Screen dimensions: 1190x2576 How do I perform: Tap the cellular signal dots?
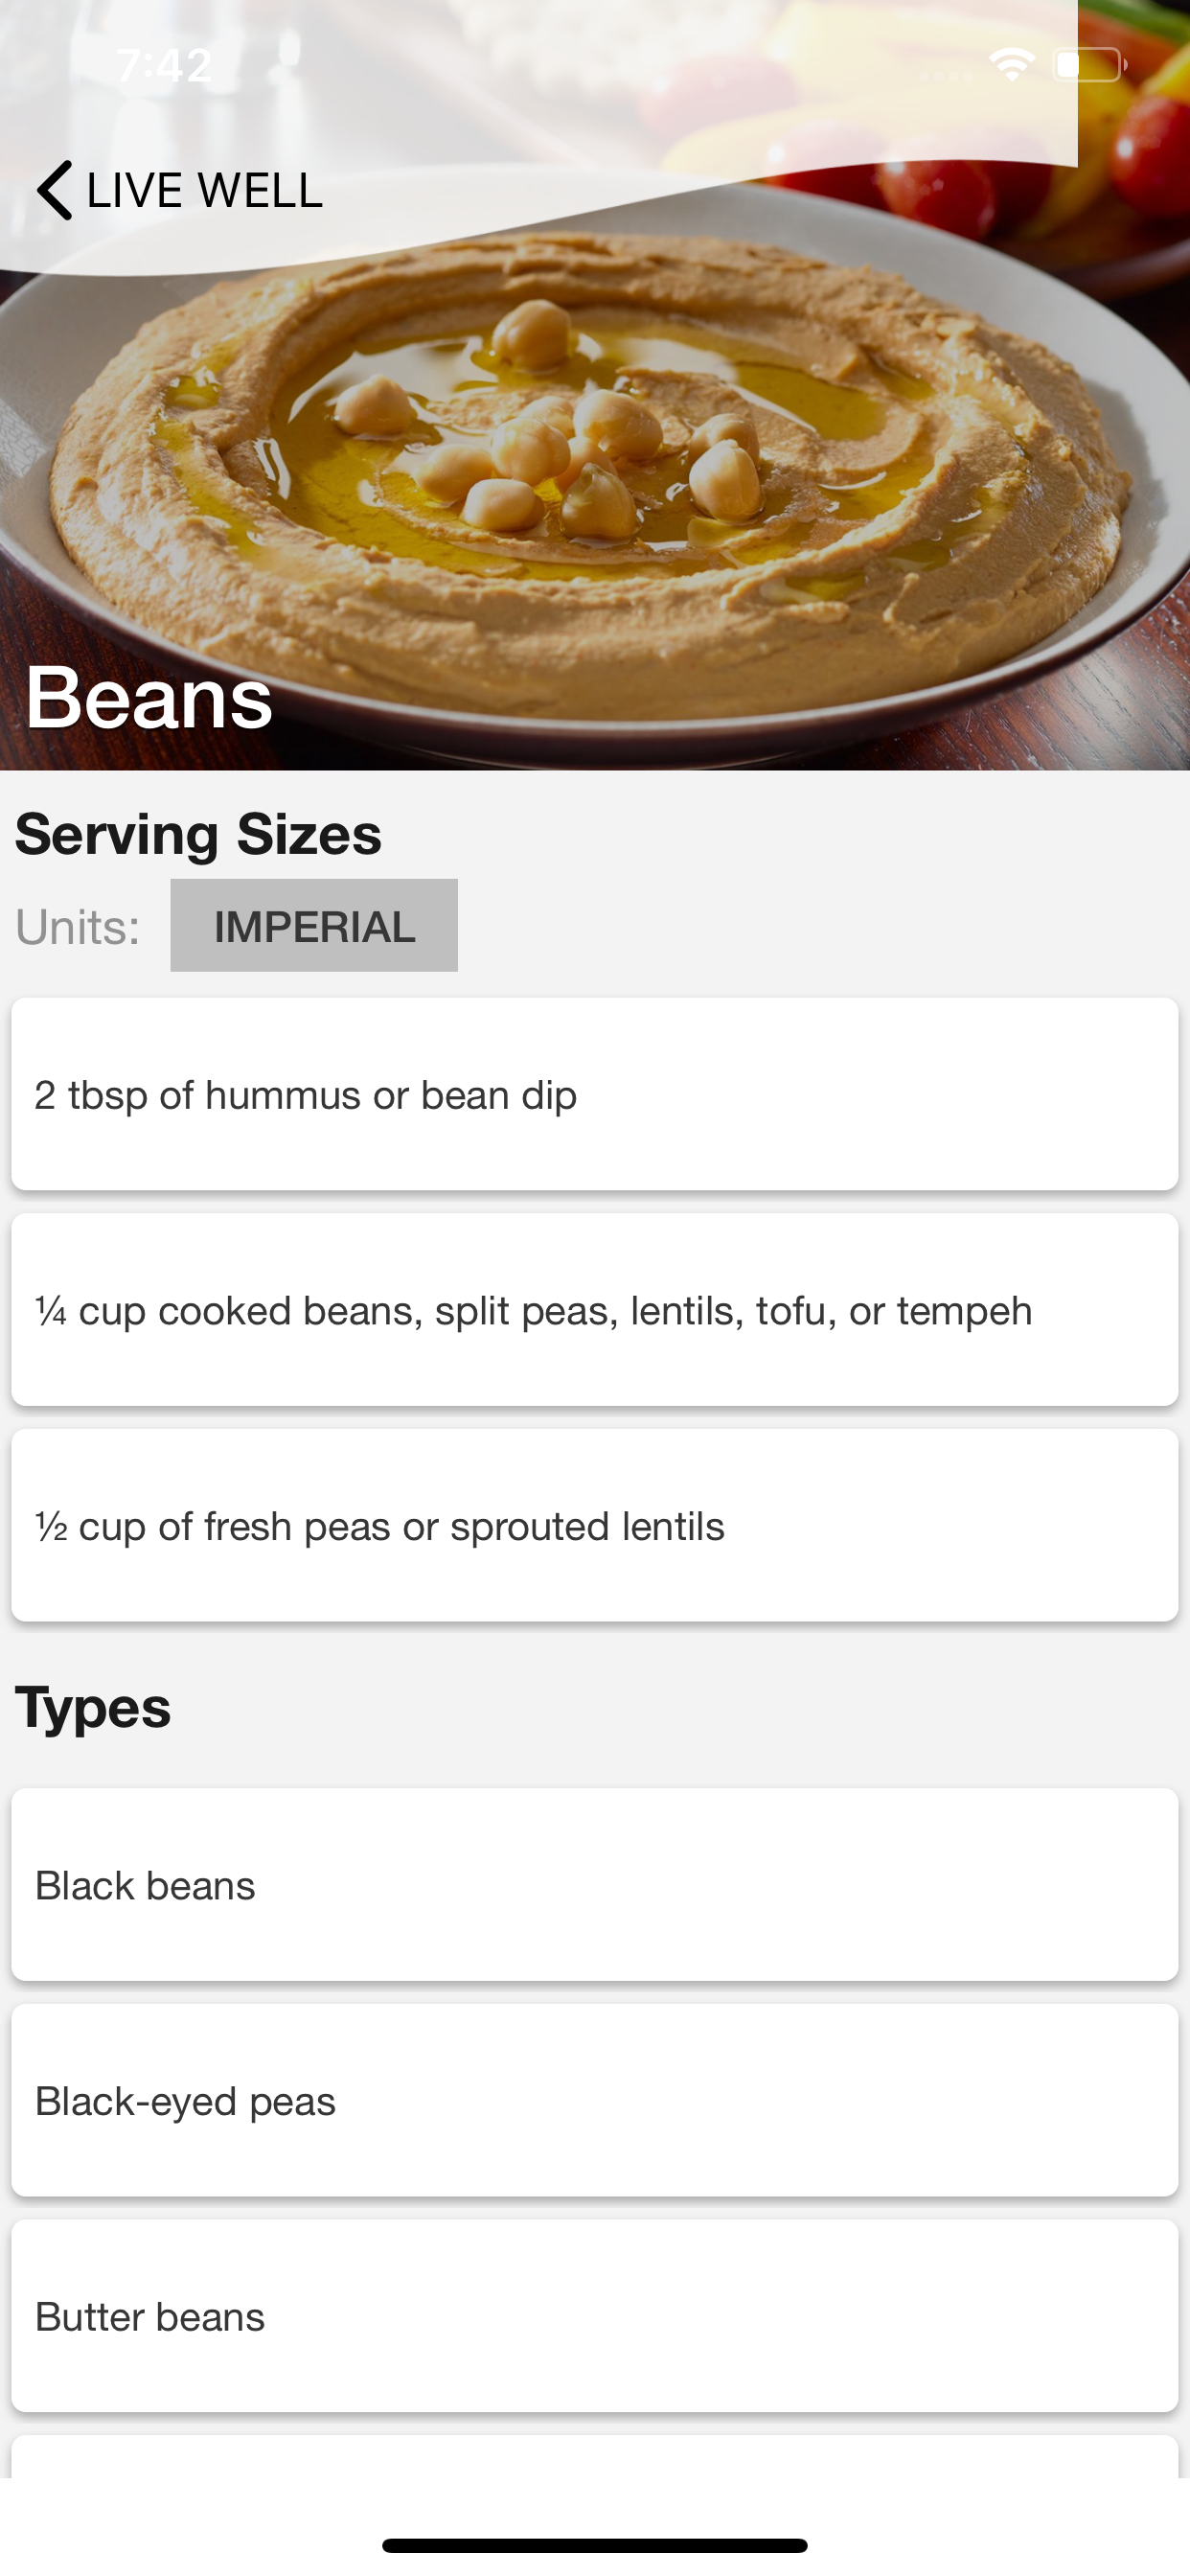pyautogui.click(x=946, y=75)
